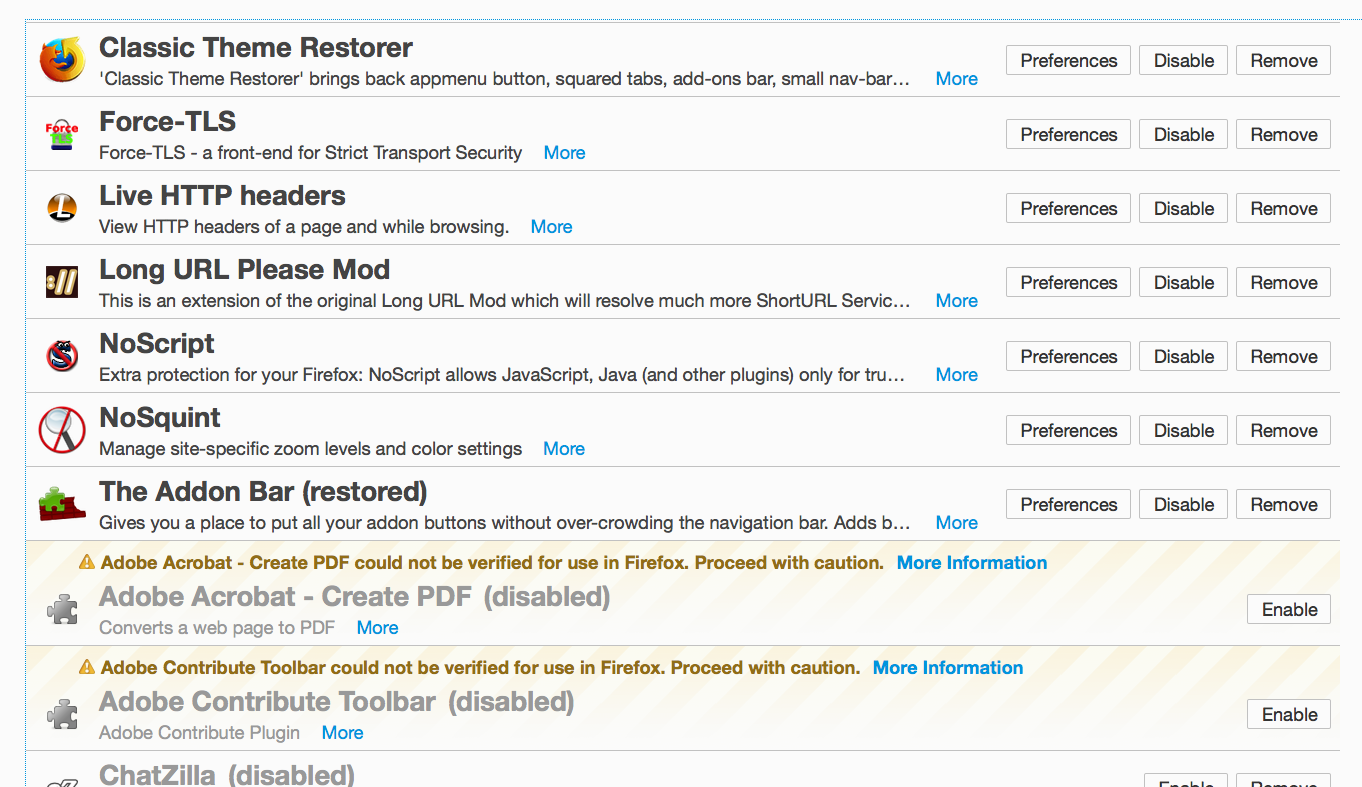Image resolution: width=1362 pixels, height=787 pixels.
Task: Click The Addon Bar puzzle icon
Action: click(62, 503)
